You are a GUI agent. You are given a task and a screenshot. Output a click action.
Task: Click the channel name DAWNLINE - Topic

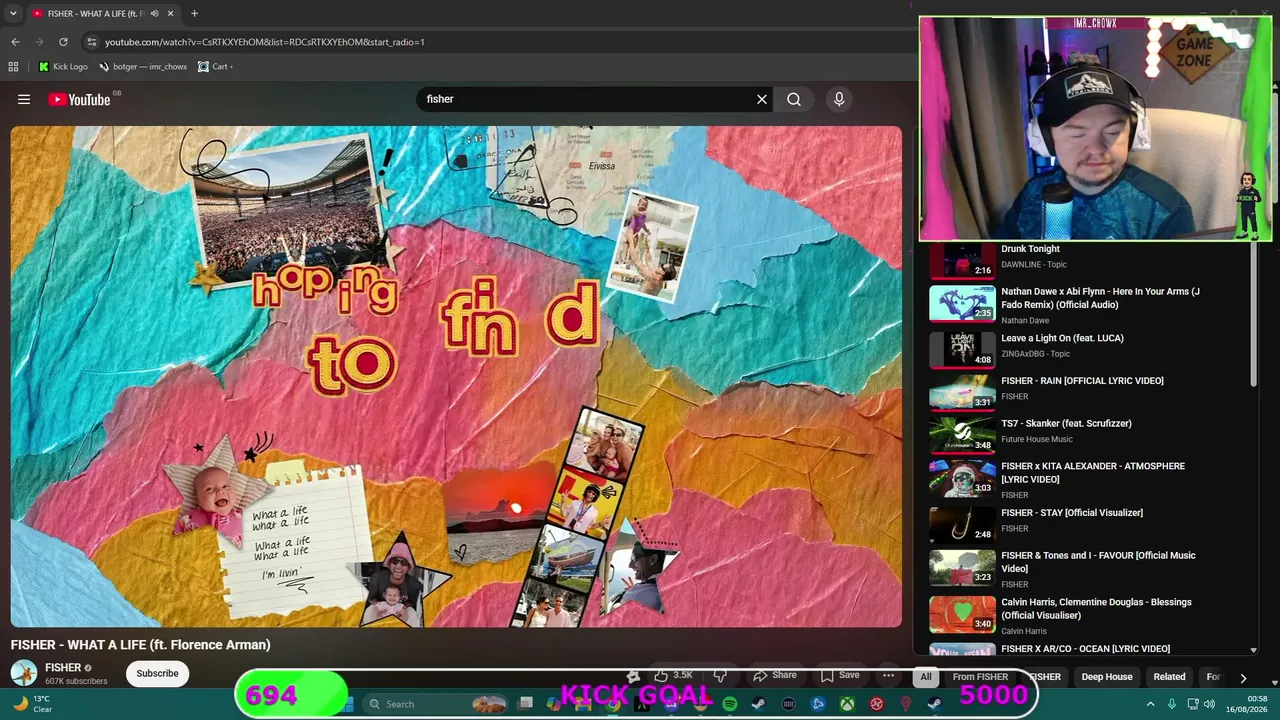pyautogui.click(x=1034, y=265)
